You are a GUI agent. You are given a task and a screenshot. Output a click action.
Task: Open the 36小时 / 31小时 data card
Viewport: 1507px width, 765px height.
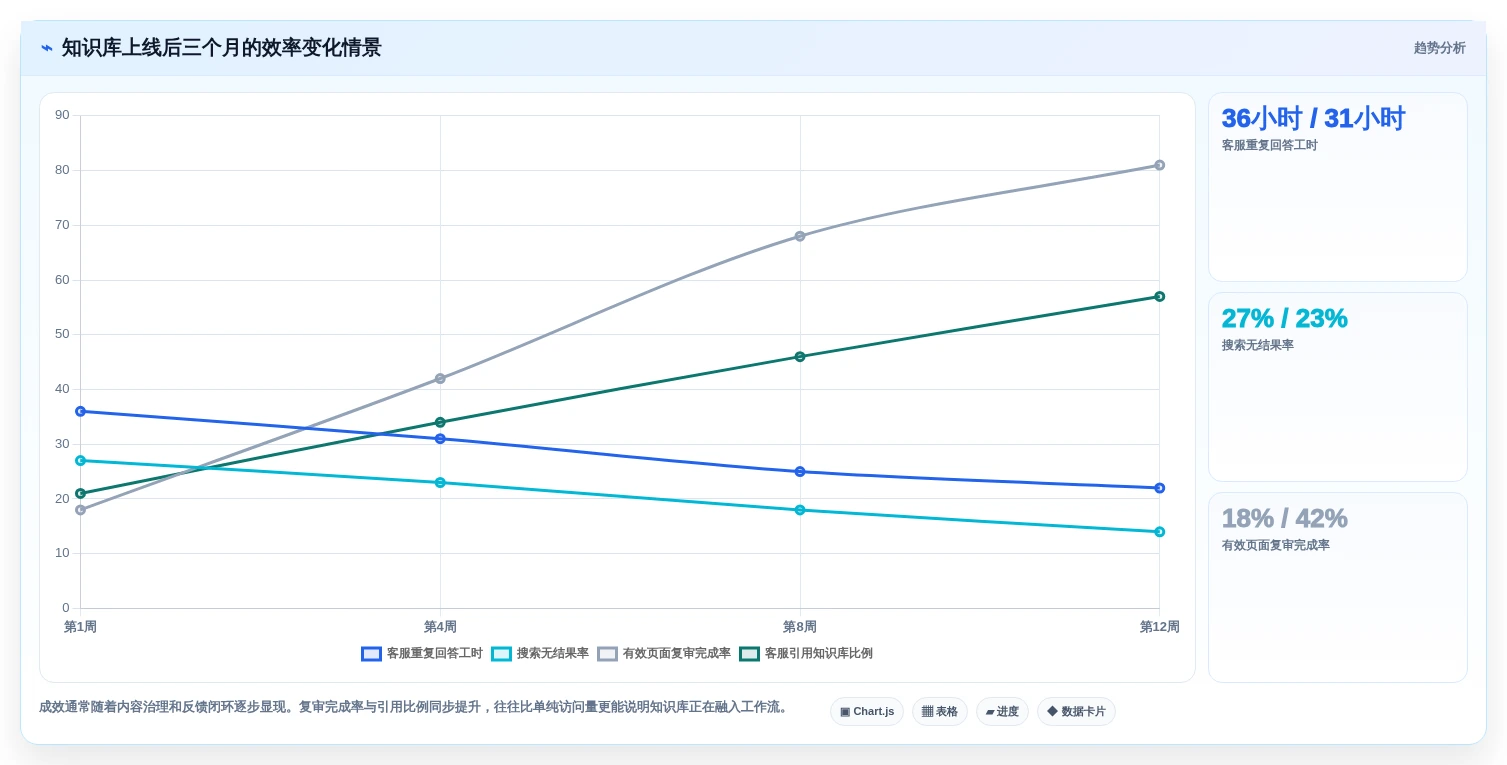[1338, 187]
